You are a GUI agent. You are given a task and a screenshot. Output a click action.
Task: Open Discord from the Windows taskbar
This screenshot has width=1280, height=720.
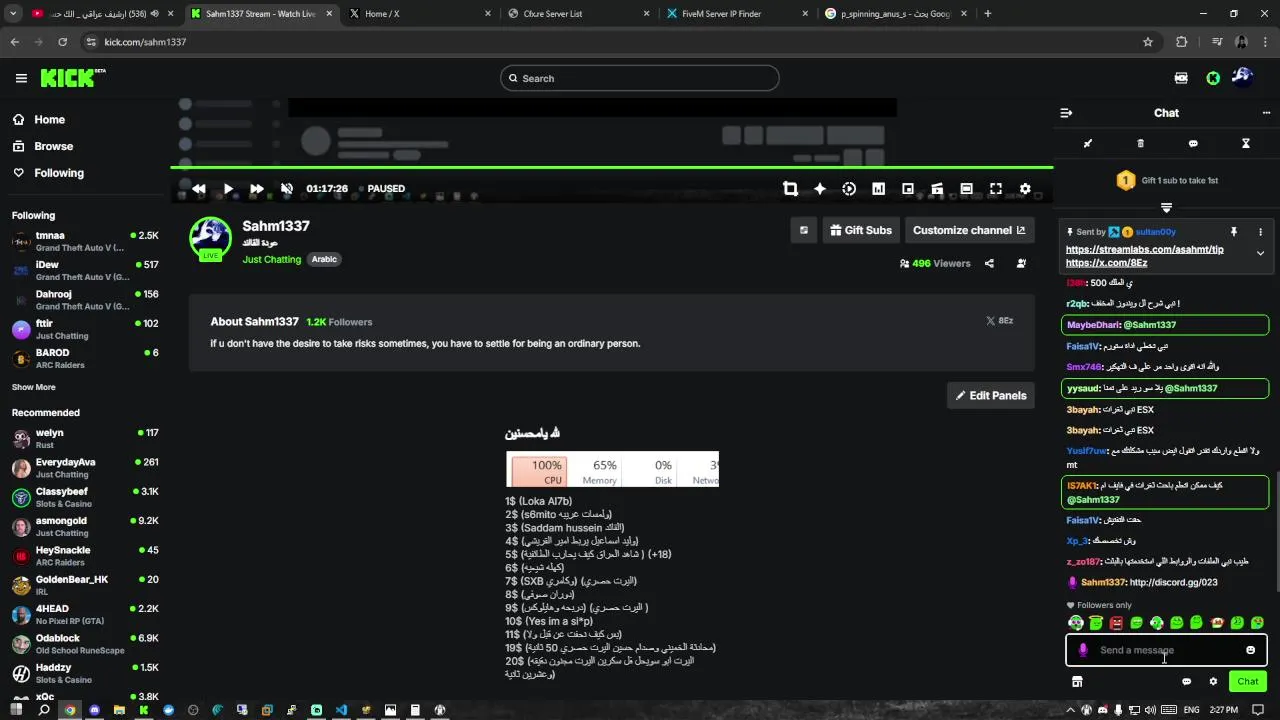[94, 710]
